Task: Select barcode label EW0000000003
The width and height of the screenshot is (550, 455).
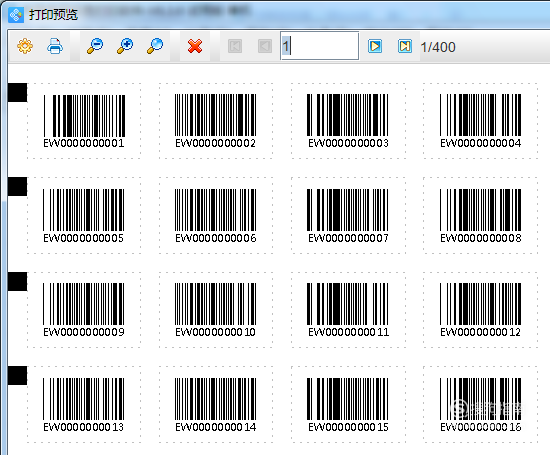Action: [x=348, y=121]
